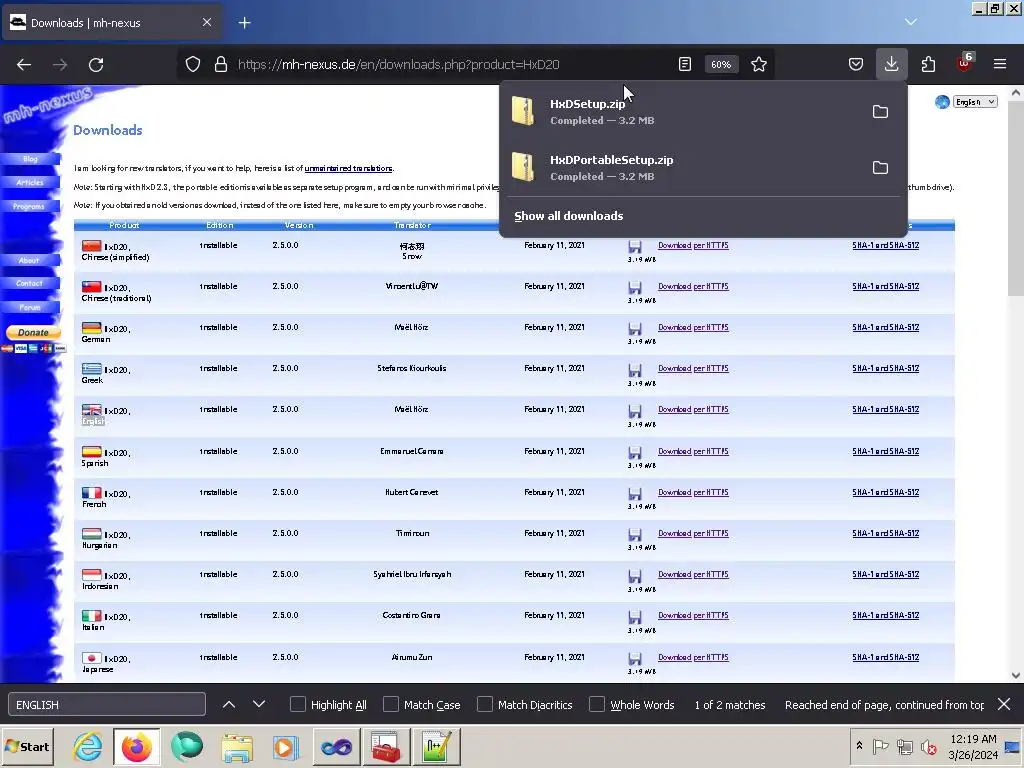Open Forum in the sidebar menu

(29, 307)
